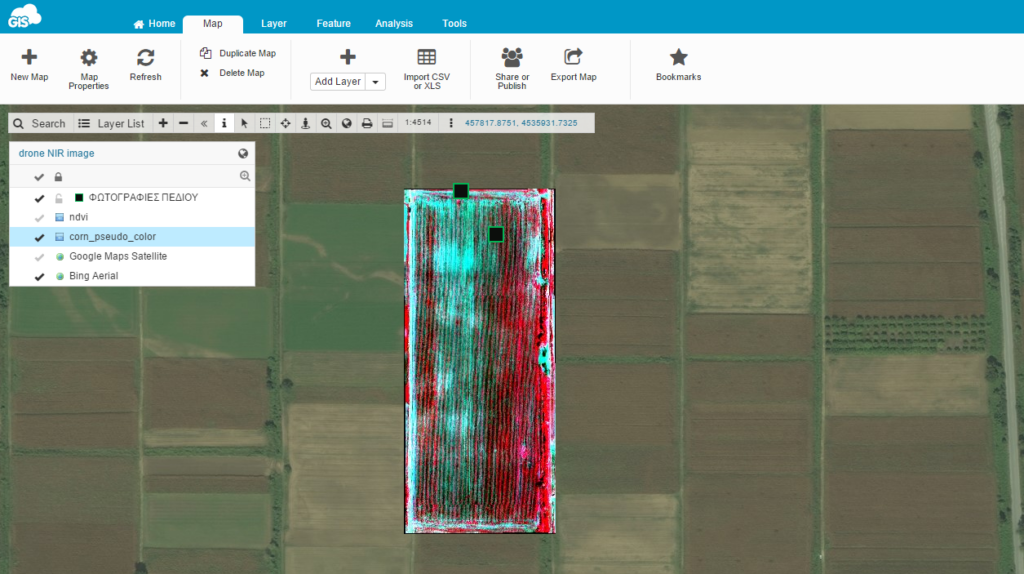Click the full extent globe tool
The width and height of the screenshot is (1024, 574).
(x=347, y=123)
